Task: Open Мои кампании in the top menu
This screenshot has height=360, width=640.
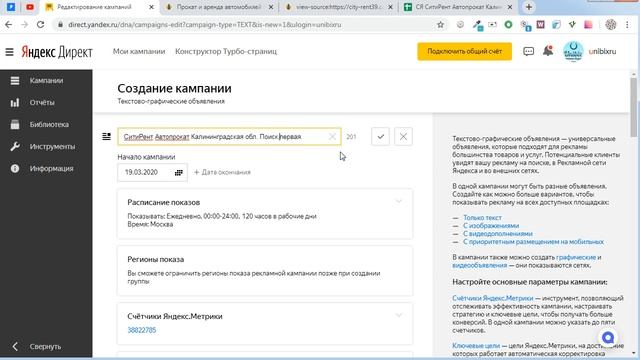Action: tap(139, 51)
